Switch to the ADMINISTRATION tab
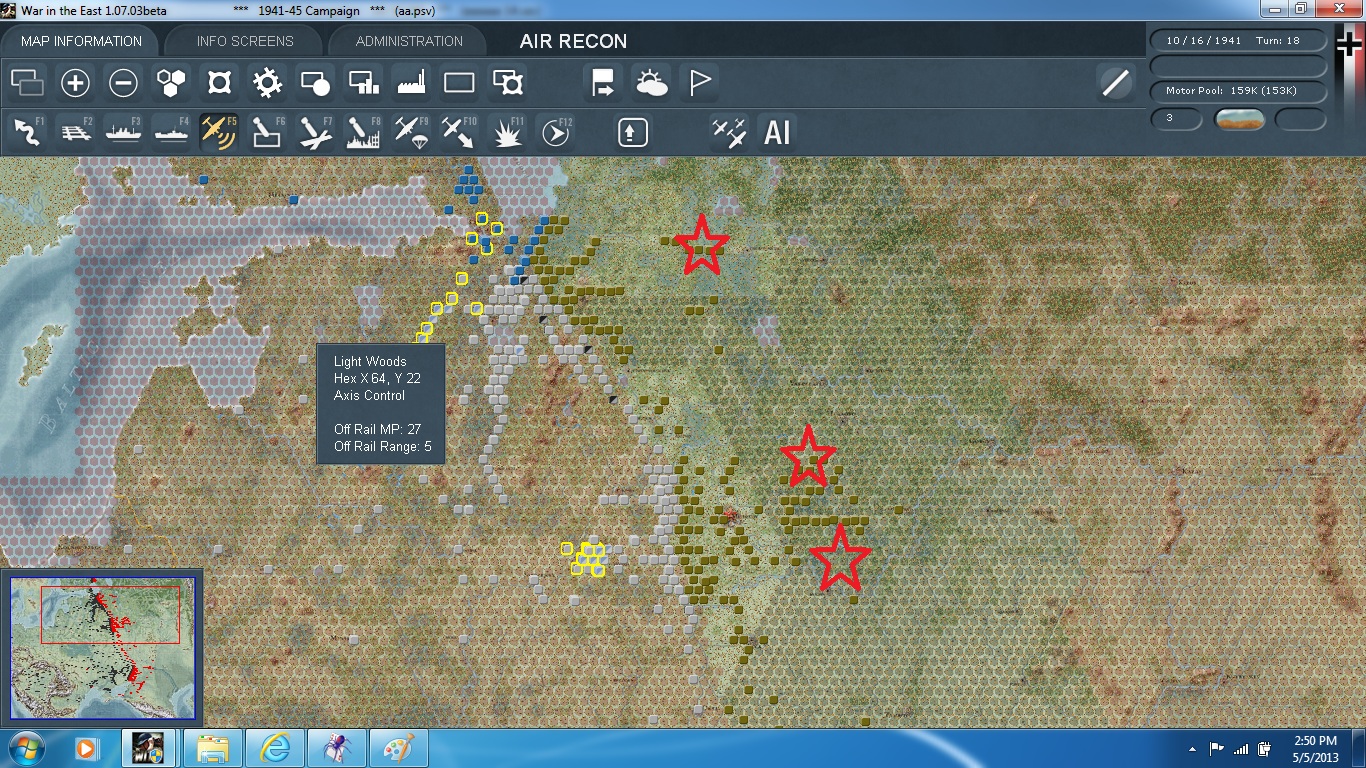The image size is (1366, 768). pos(409,41)
